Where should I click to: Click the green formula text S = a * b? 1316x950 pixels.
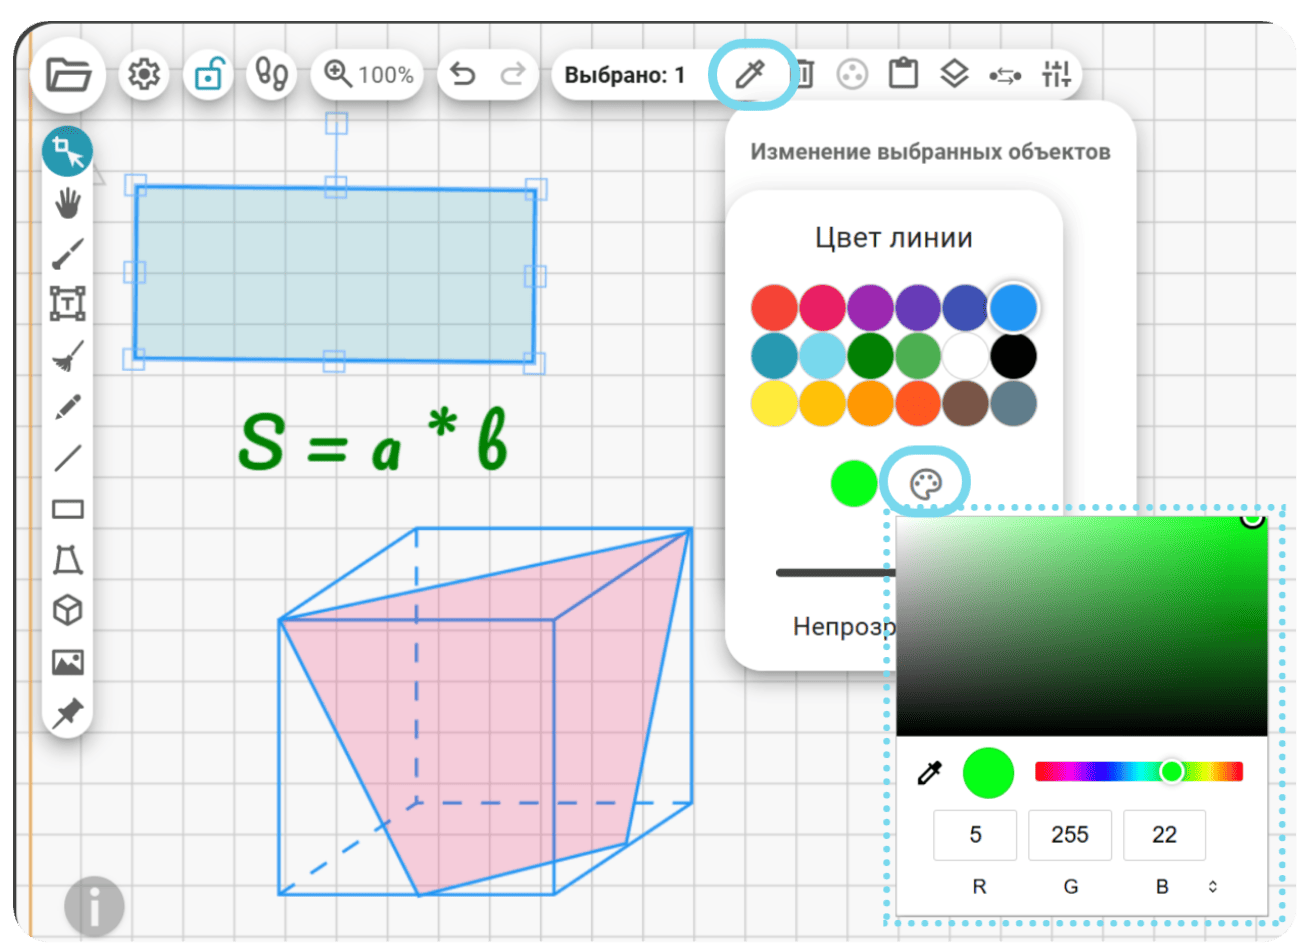click(373, 440)
